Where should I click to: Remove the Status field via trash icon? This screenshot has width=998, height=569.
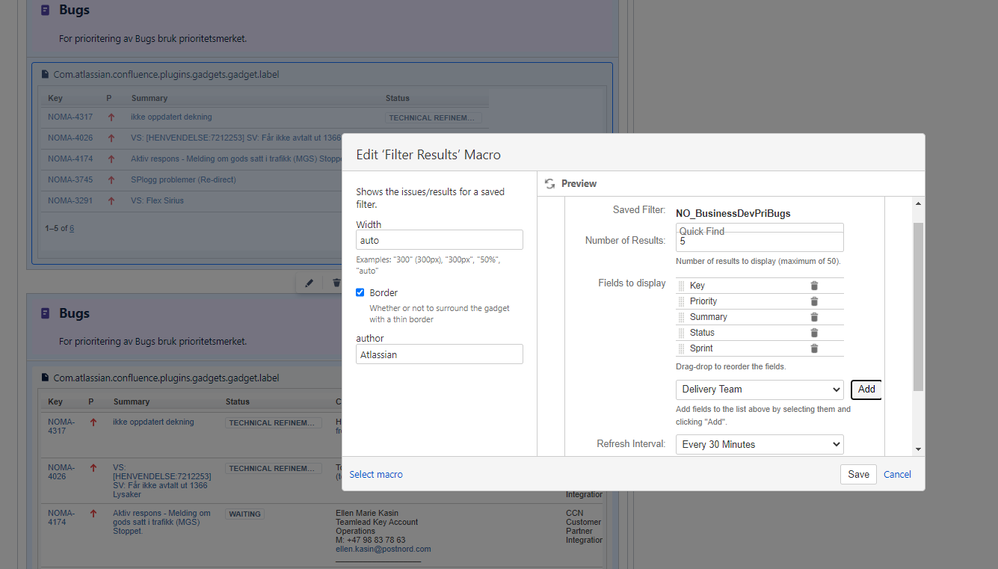coord(813,332)
